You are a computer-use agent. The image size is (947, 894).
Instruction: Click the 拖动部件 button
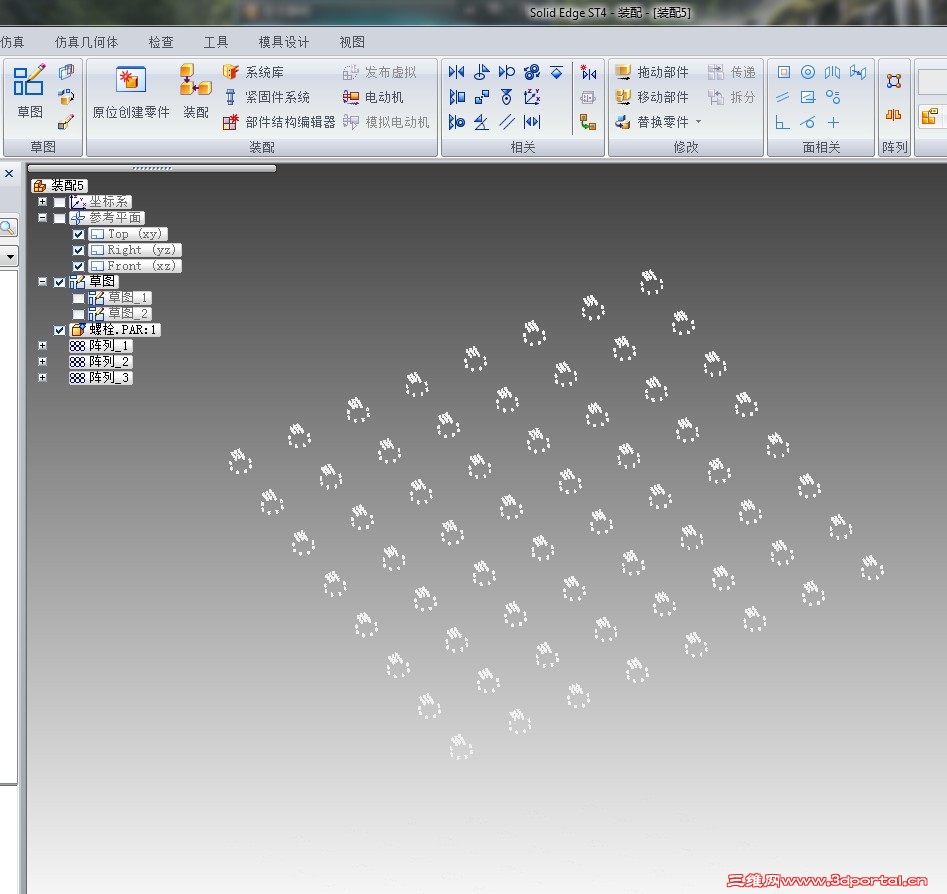click(652, 72)
